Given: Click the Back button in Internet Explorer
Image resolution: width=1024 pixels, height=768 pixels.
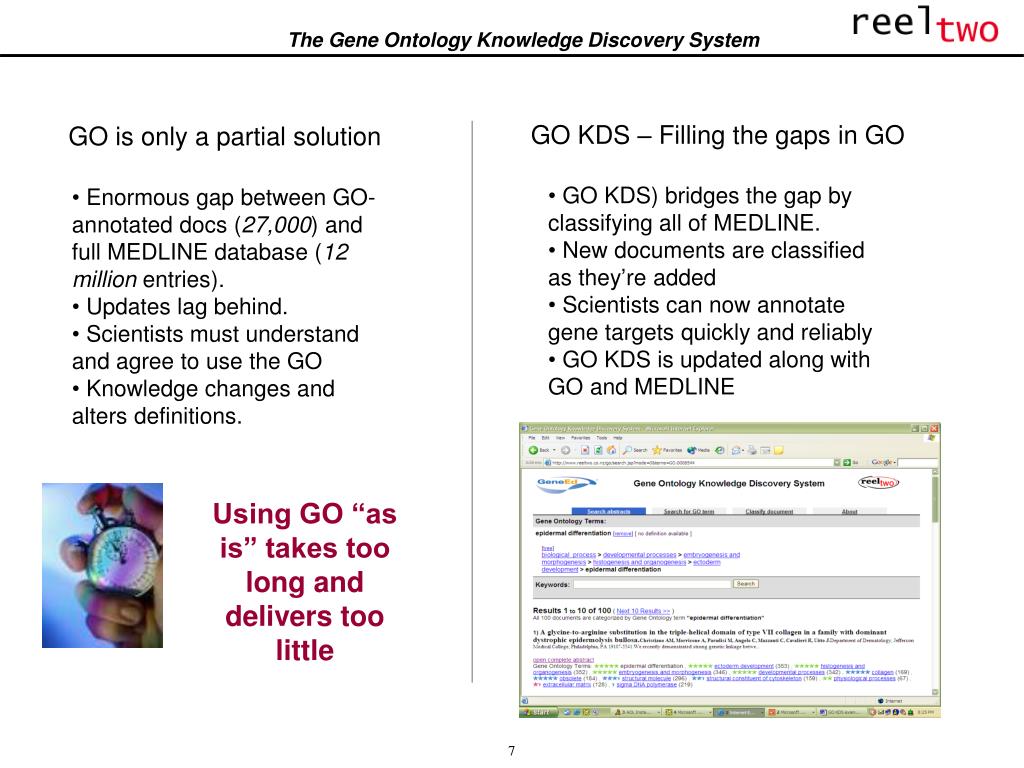Looking at the screenshot, I should [541, 450].
